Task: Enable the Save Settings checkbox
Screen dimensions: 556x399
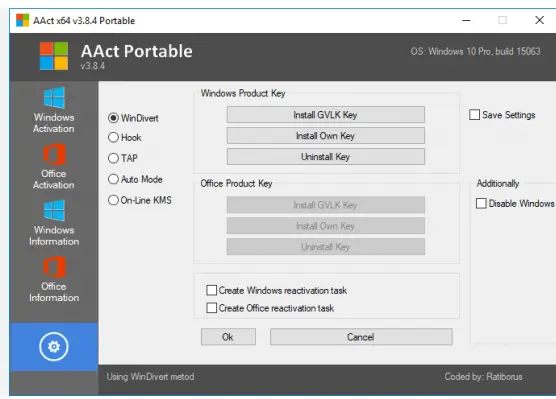Action: (x=474, y=115)
